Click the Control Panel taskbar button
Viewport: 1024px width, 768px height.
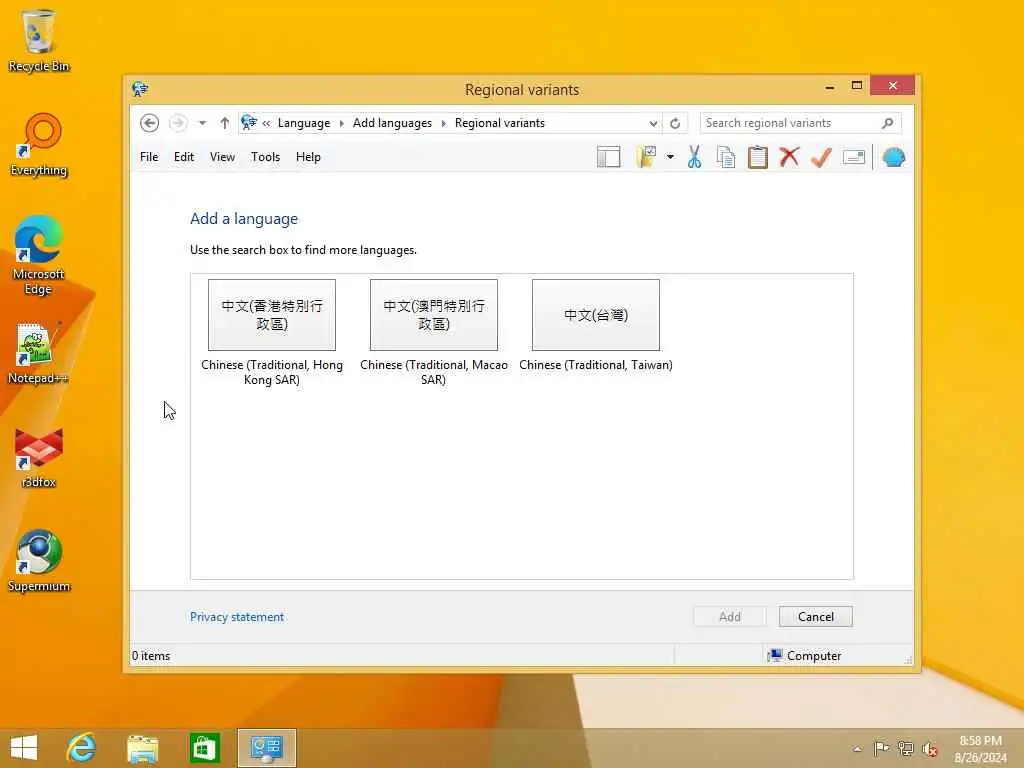coord(266,748)
